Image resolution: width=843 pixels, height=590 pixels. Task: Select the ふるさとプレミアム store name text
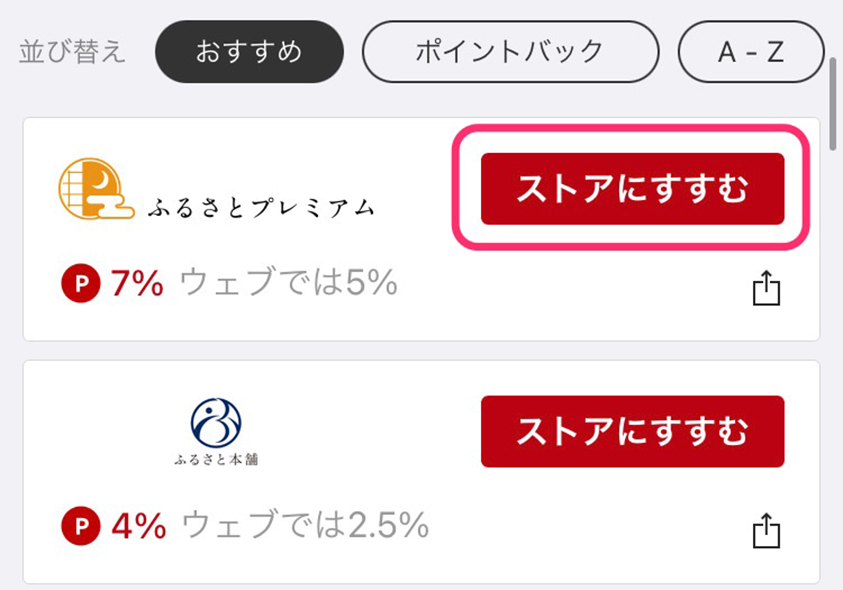point(261,208)
